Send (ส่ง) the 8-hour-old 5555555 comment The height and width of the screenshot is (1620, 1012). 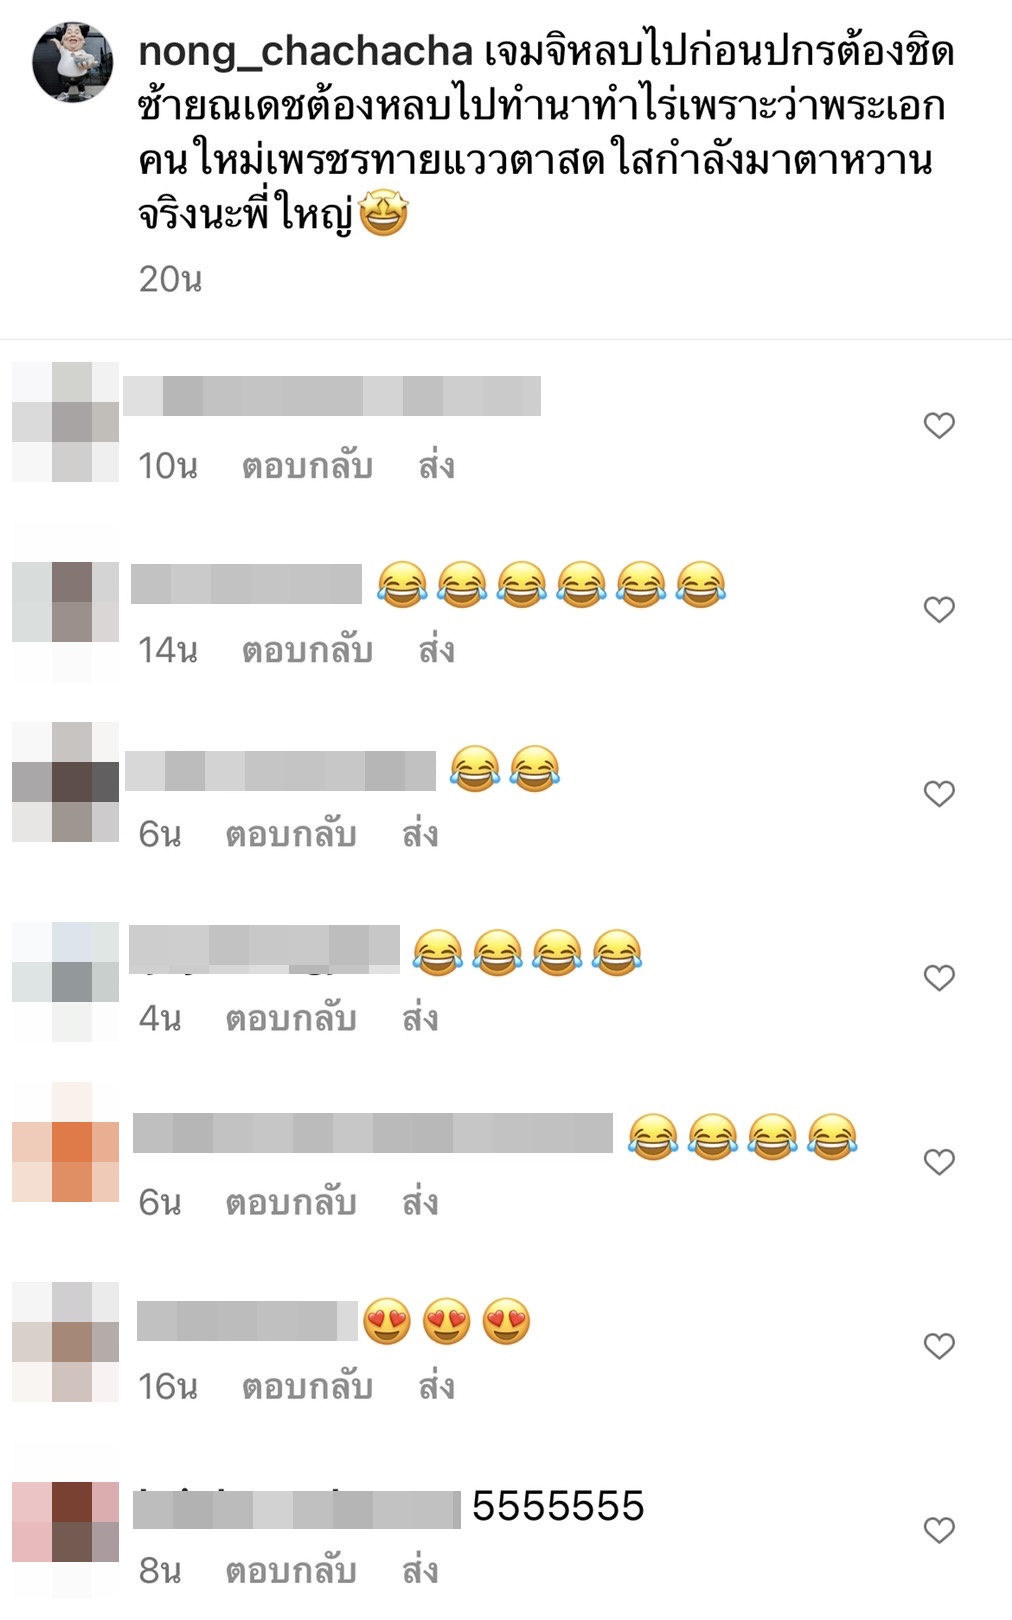click(420, 1571)
